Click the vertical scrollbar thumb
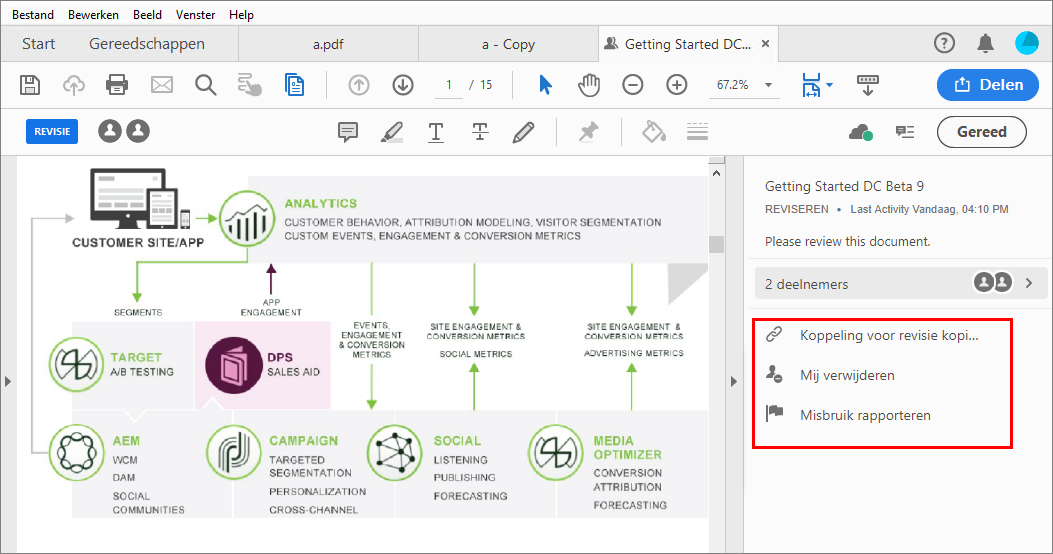1053x554 pixels. point(717,244)
